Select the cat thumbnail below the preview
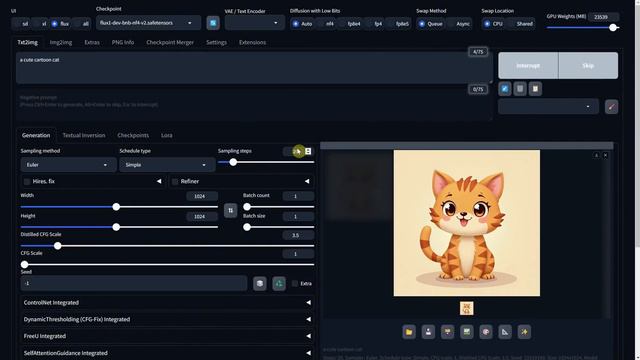This screenshot has width=640, height=360. tap(467, 308)
